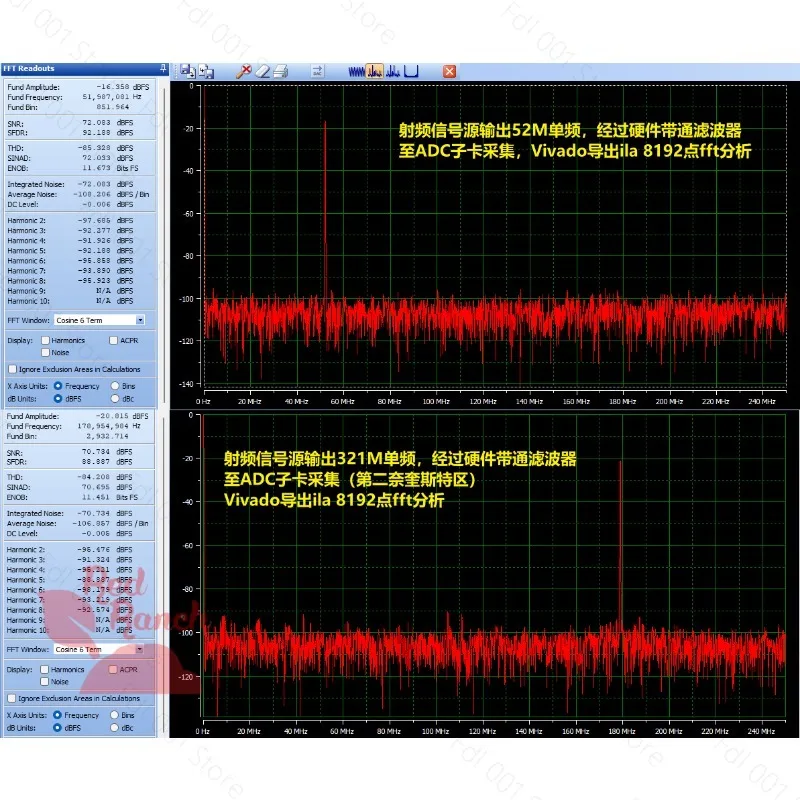Click upper Harmonic 3 value -92.277
Image resolution: width=800 pixels, height=800 pixels.
pyautogui.click(x=94, y=231)
